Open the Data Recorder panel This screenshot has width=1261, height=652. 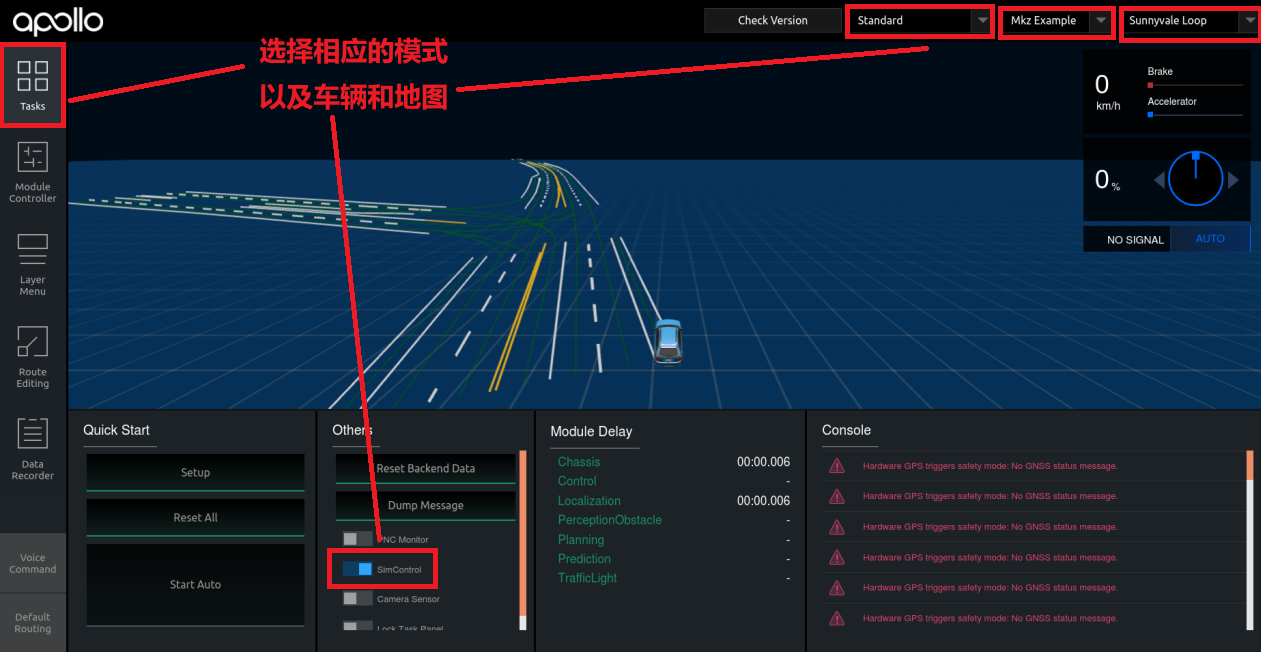point(33,448)
